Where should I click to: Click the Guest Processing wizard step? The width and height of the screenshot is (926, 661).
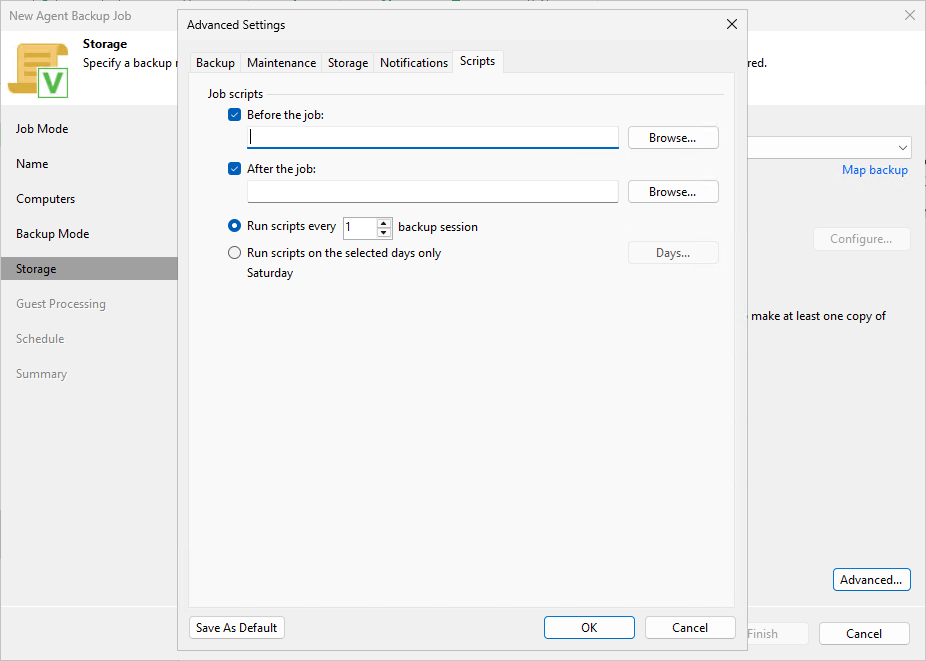[x=61, y=304]
